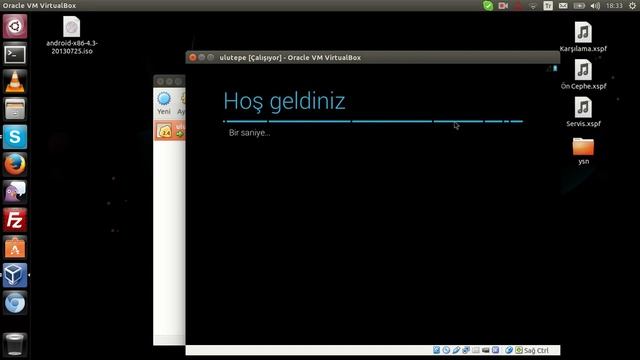Click the optical disc indicator in VM status bar
The height and width of the screenshot is (360, 640).
click(446, 350)
